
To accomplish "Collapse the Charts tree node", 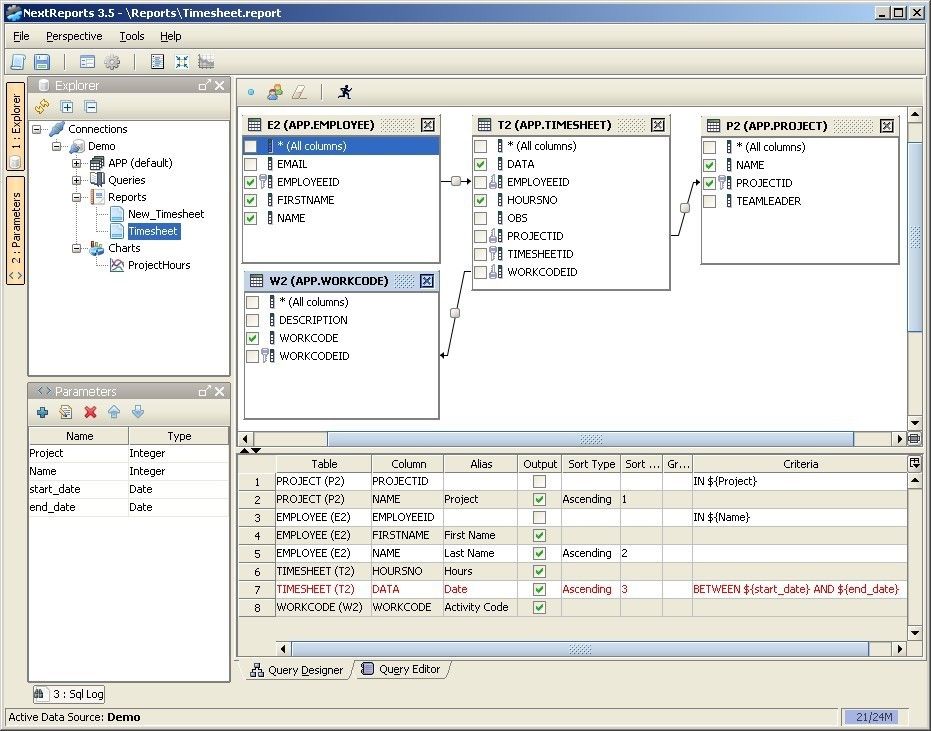I will click(77, 248).
